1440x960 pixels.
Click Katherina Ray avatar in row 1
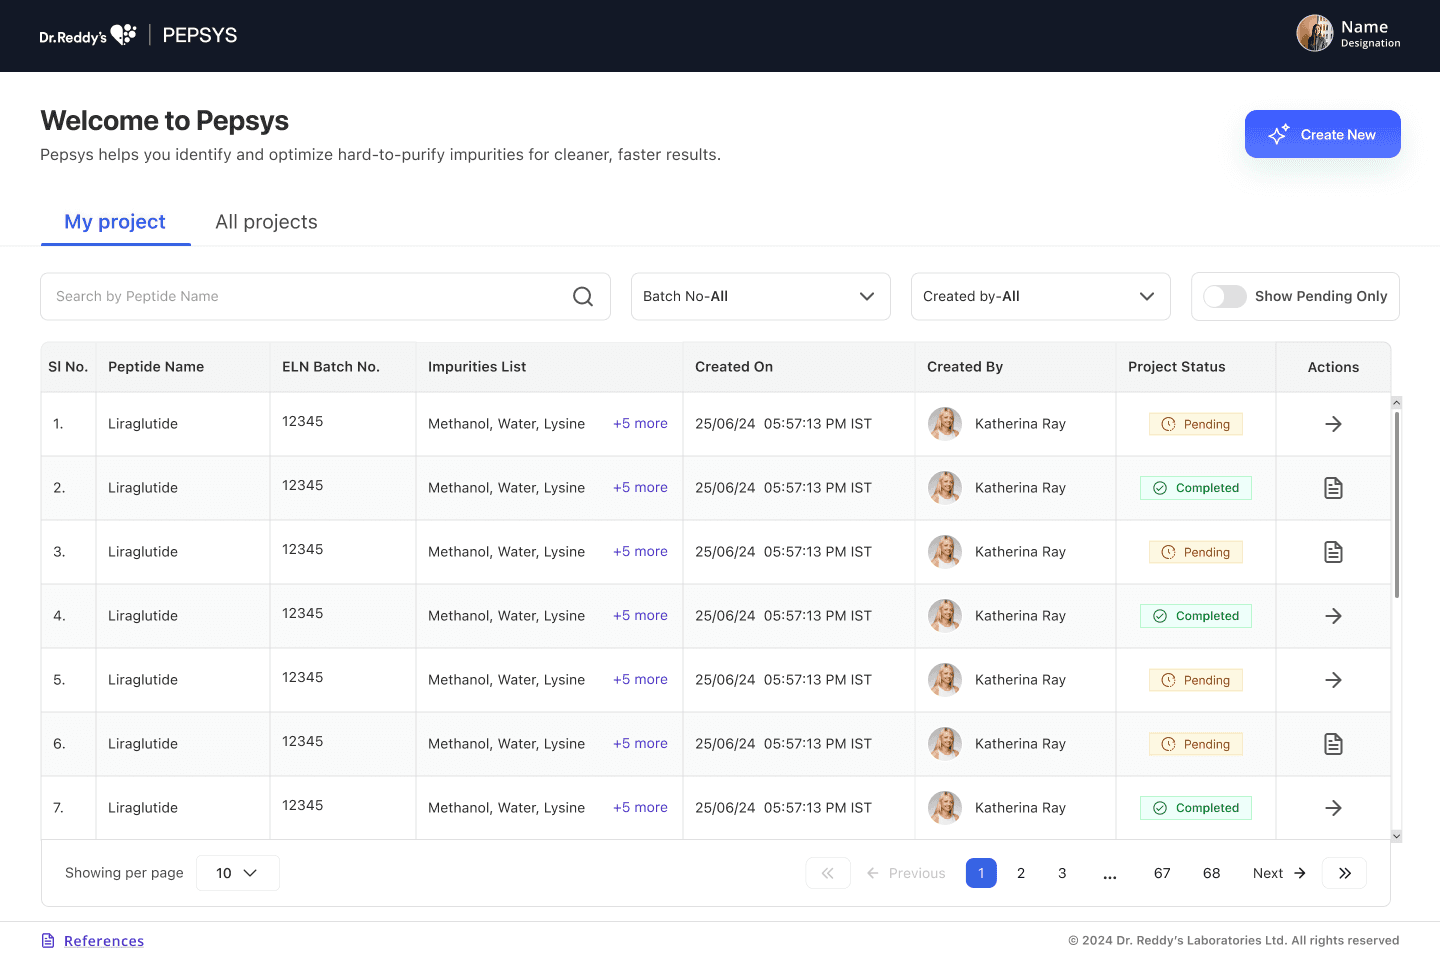click(x=945, y=424)
